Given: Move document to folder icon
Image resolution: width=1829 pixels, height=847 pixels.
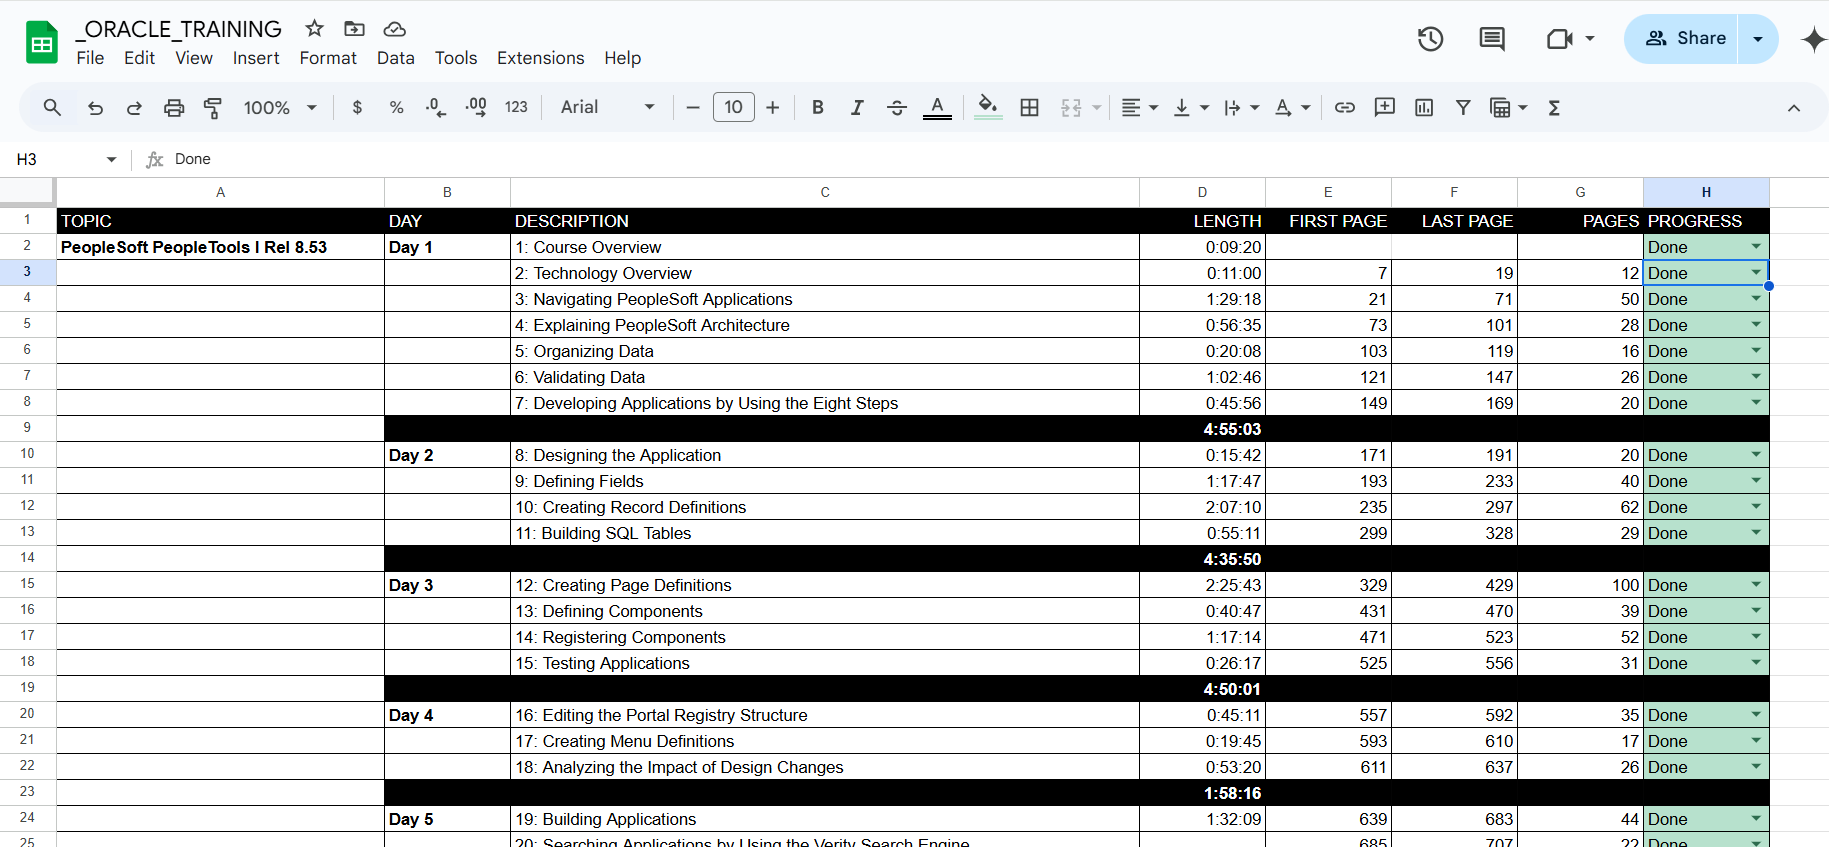Looking at the screenshot, I should (x=354, y=28).
